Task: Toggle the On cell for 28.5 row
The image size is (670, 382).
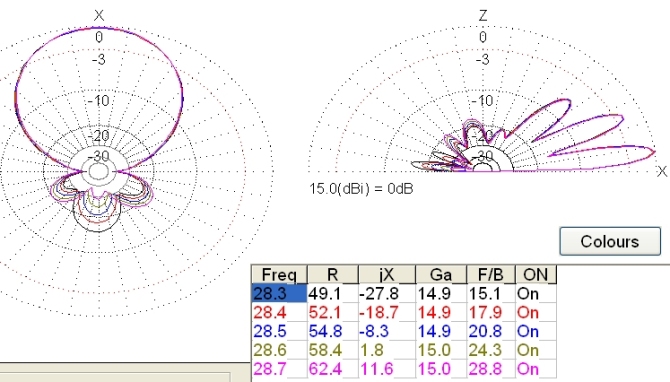Action: click(536, 331)
